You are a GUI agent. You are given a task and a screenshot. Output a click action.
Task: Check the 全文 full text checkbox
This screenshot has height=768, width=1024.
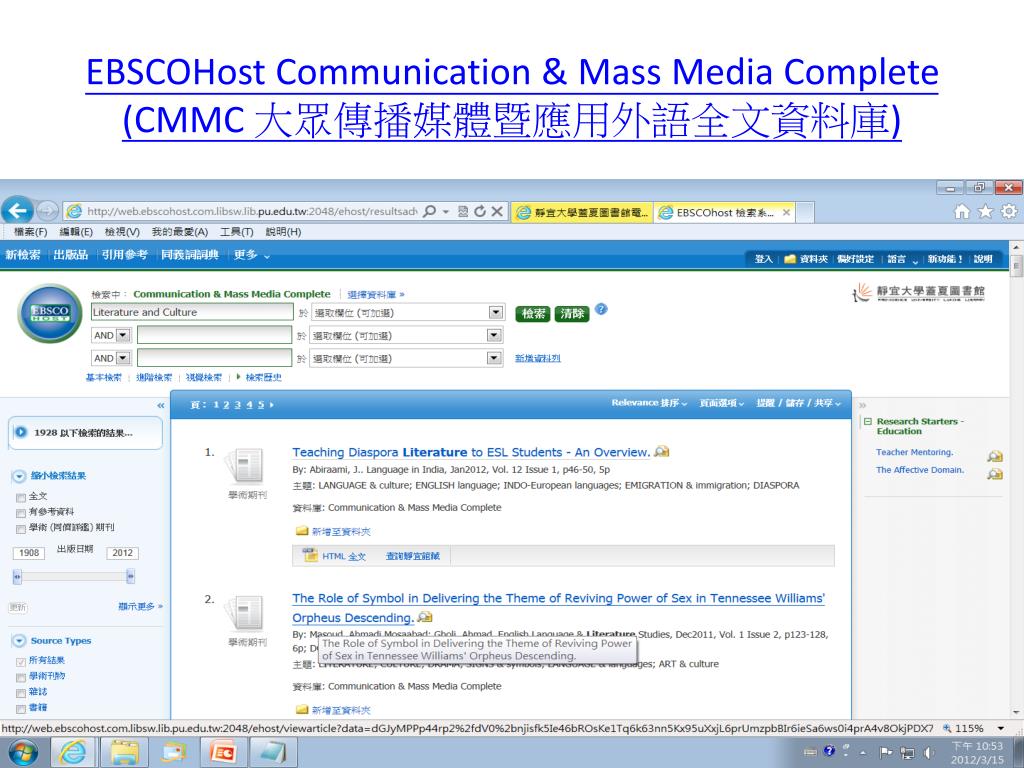pos(21,497)
